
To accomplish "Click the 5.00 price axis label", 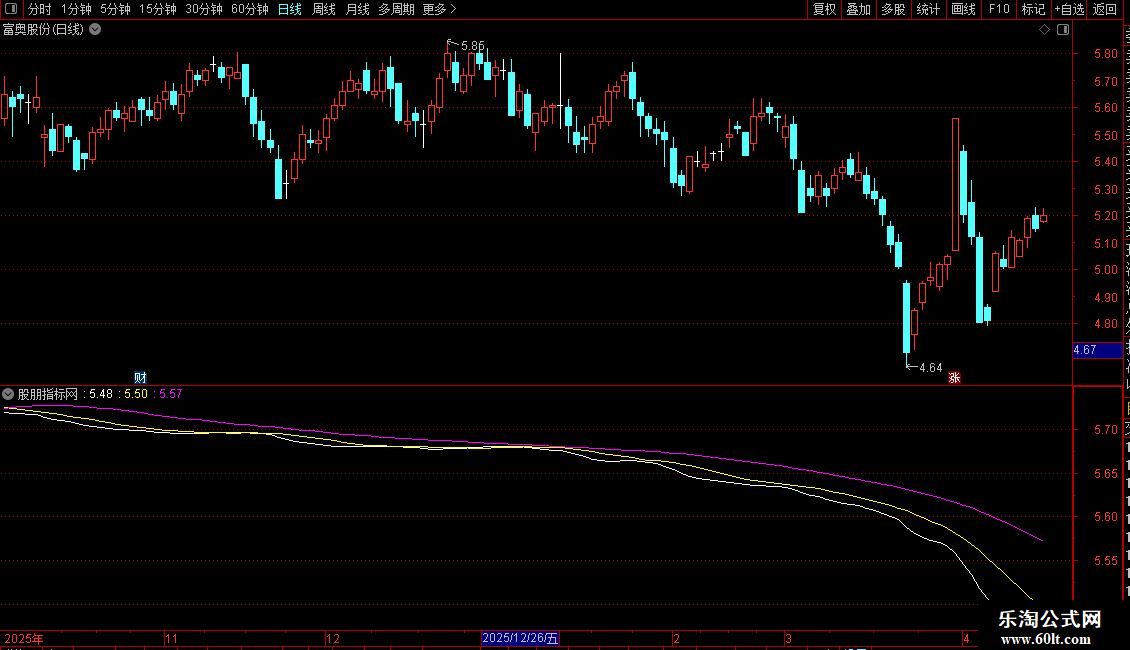I will point(1106,270).
